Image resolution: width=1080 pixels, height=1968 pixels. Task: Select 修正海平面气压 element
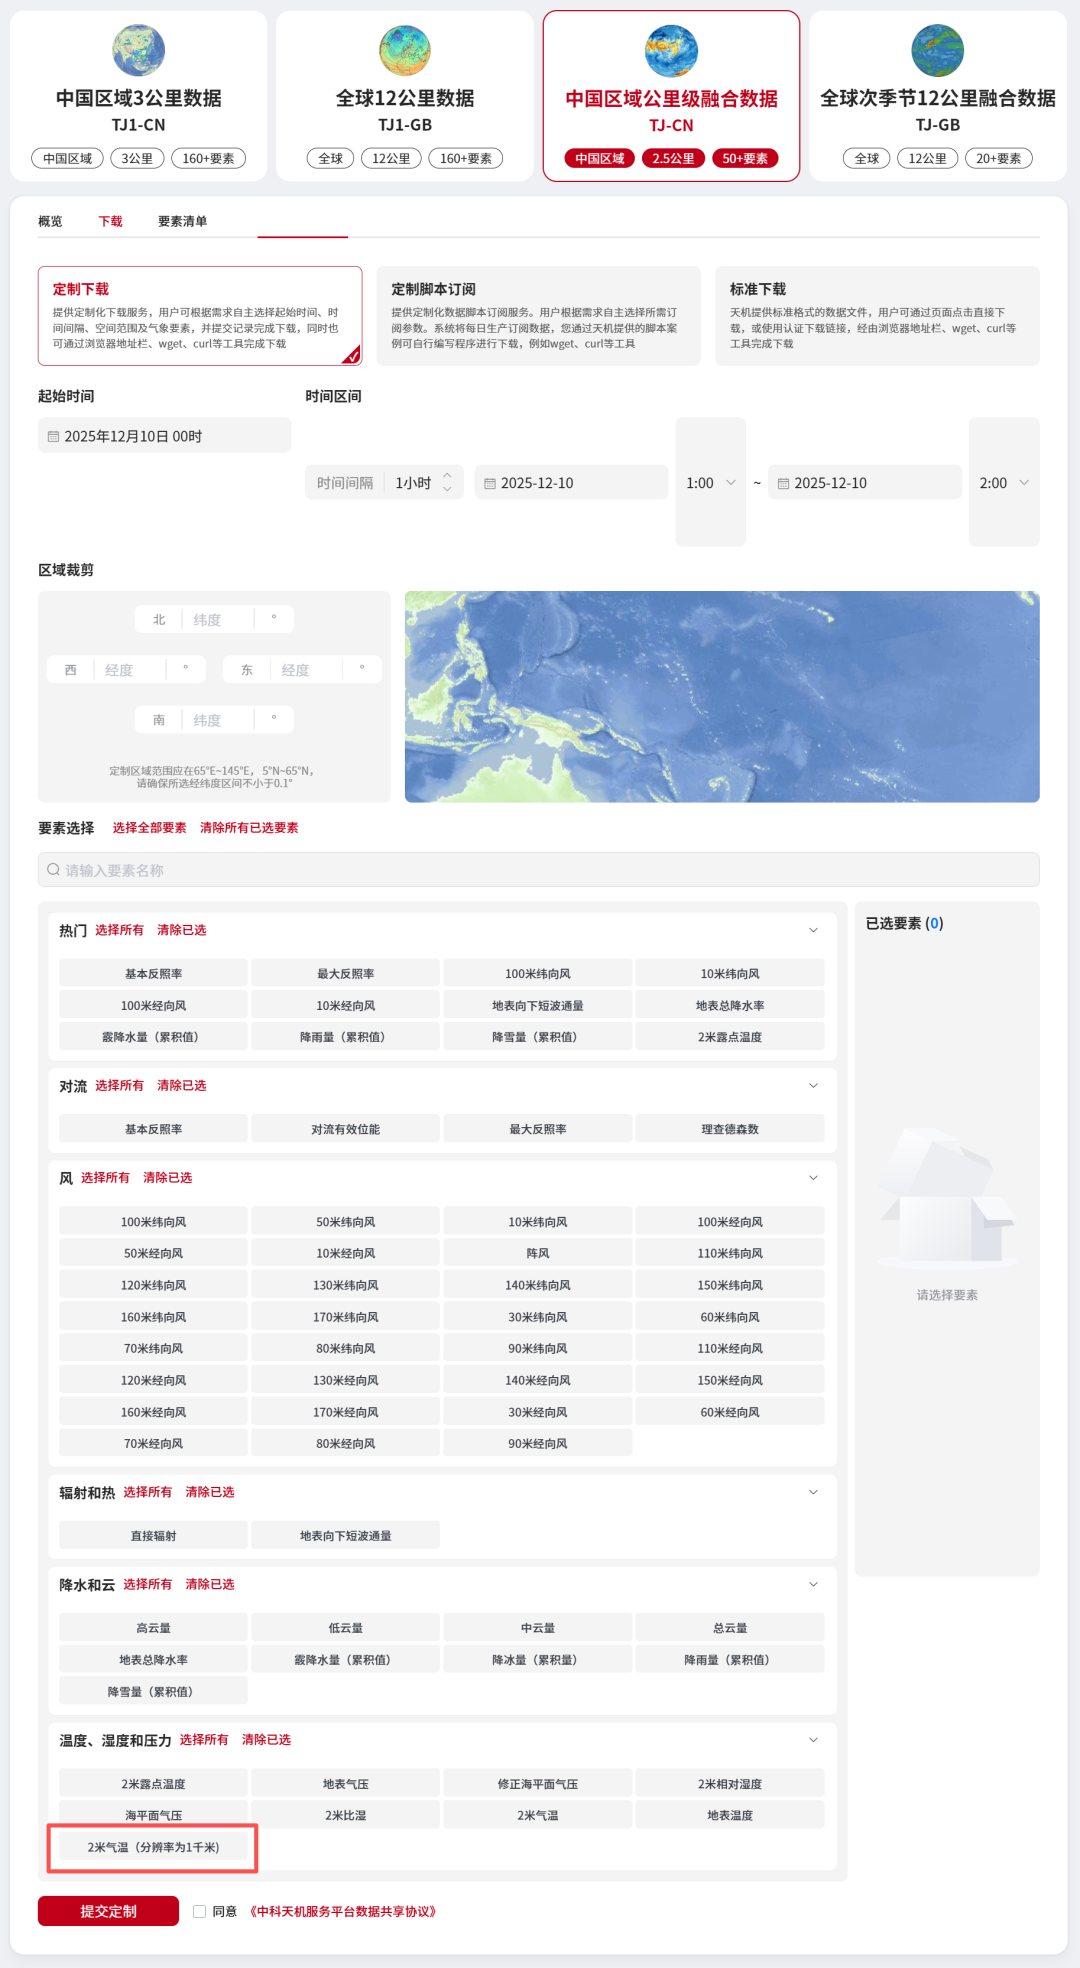pos(538,1784)
